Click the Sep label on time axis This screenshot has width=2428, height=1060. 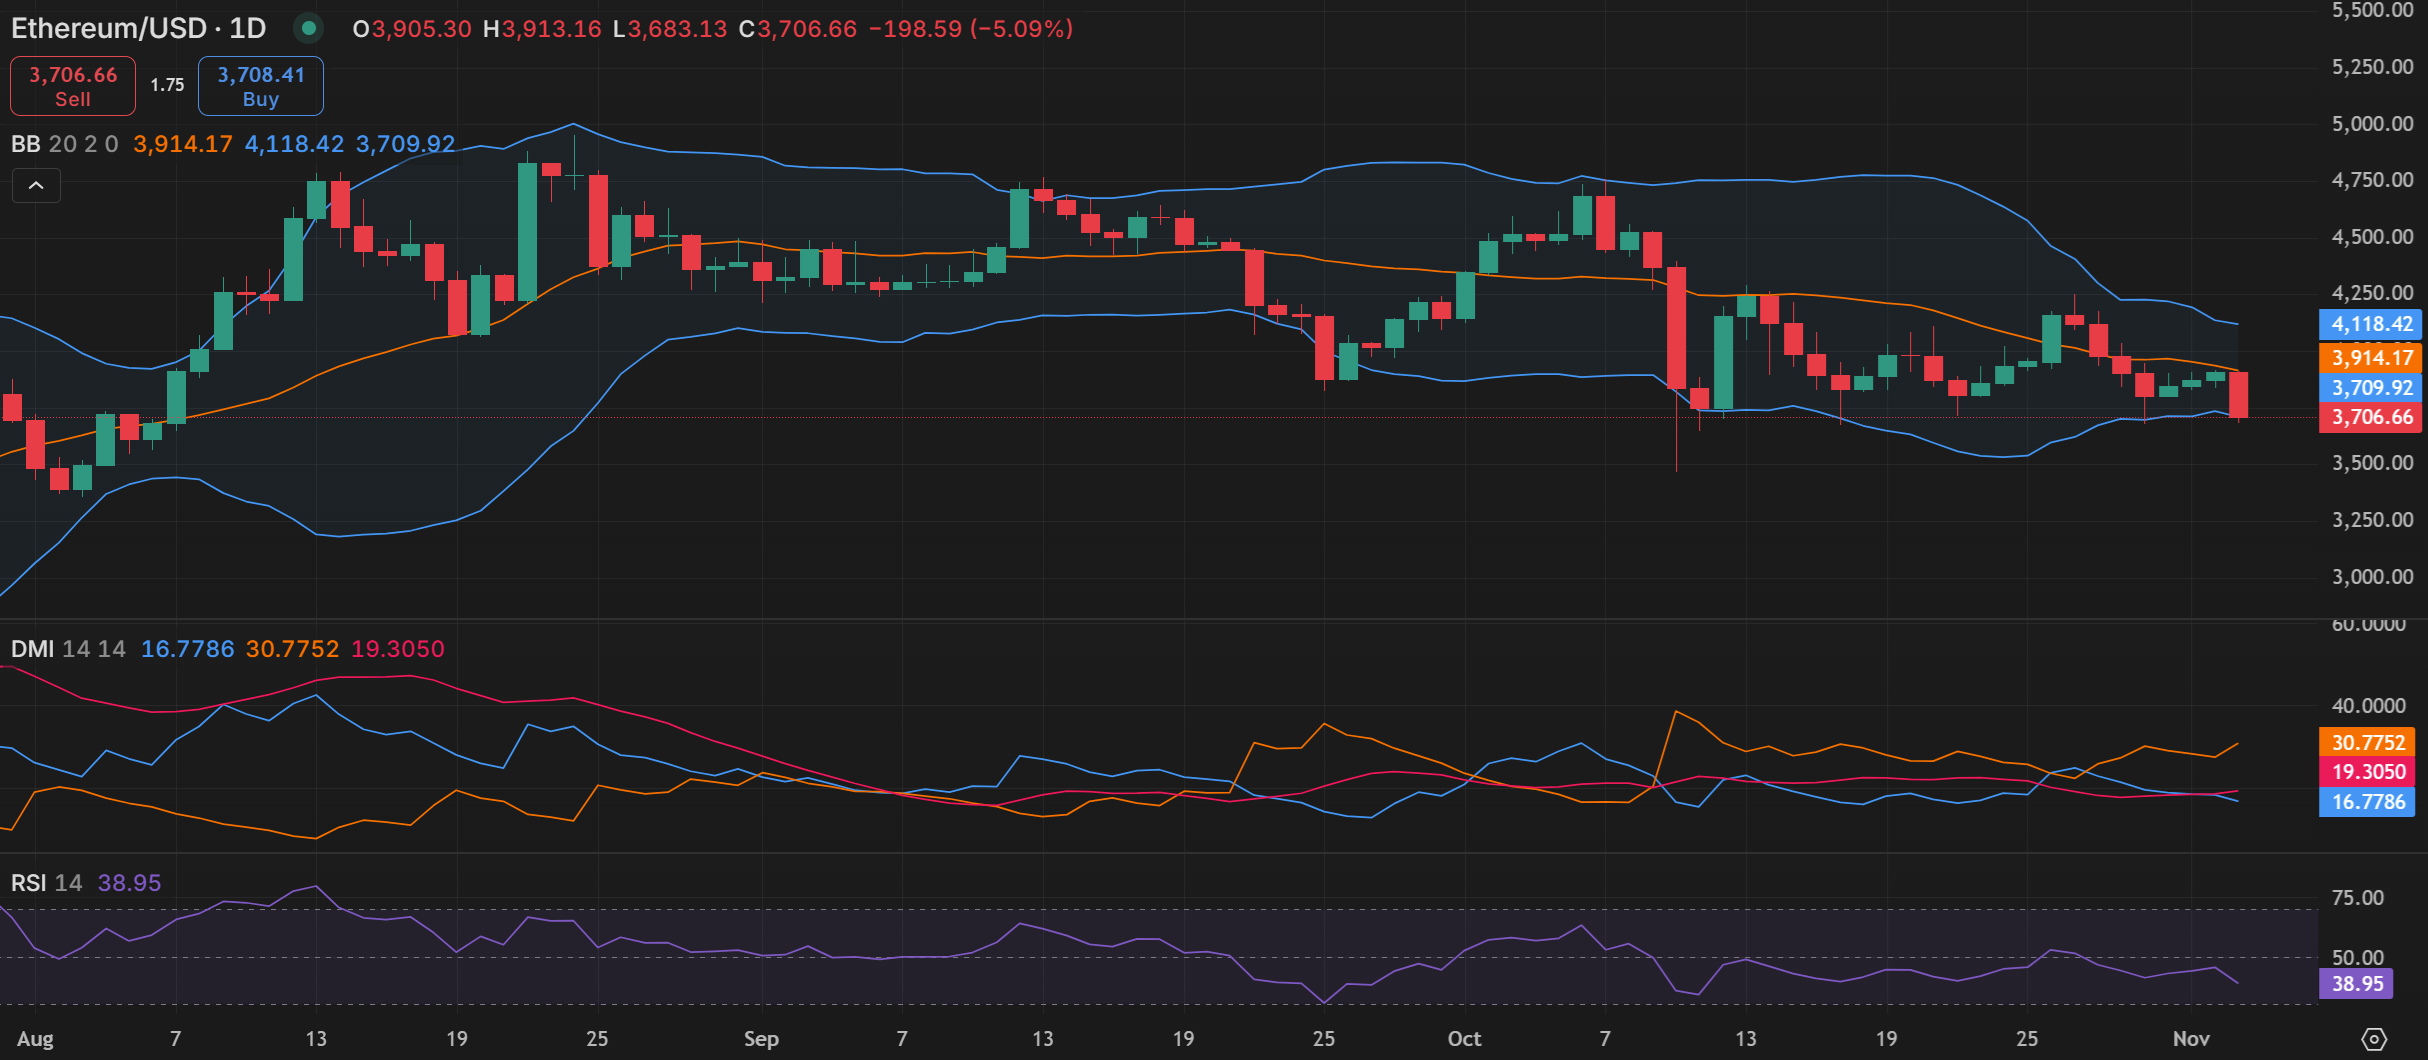pyautogui.click(x=761, y=1039)
